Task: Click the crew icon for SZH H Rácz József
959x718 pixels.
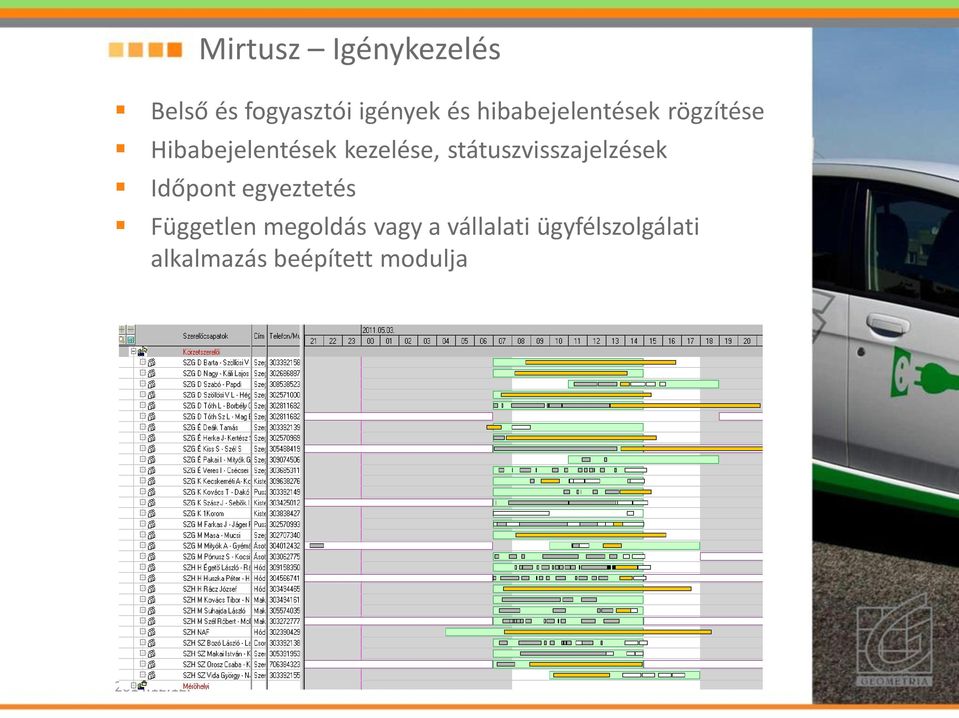Action: [x=151, y=588]
